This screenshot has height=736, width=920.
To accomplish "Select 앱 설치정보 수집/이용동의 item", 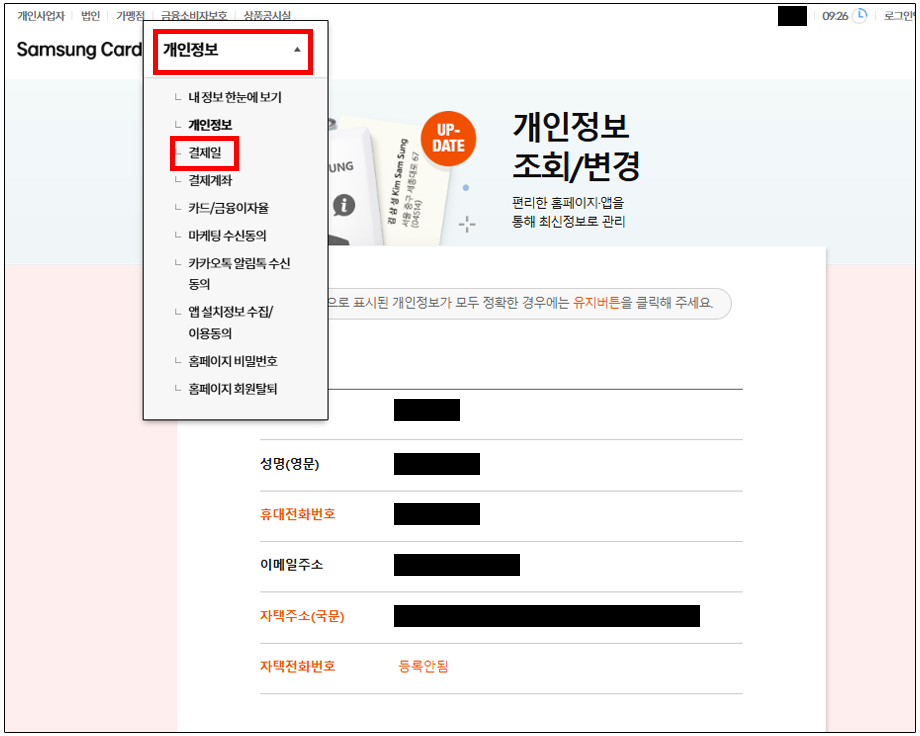I will [x=230, y=322].
